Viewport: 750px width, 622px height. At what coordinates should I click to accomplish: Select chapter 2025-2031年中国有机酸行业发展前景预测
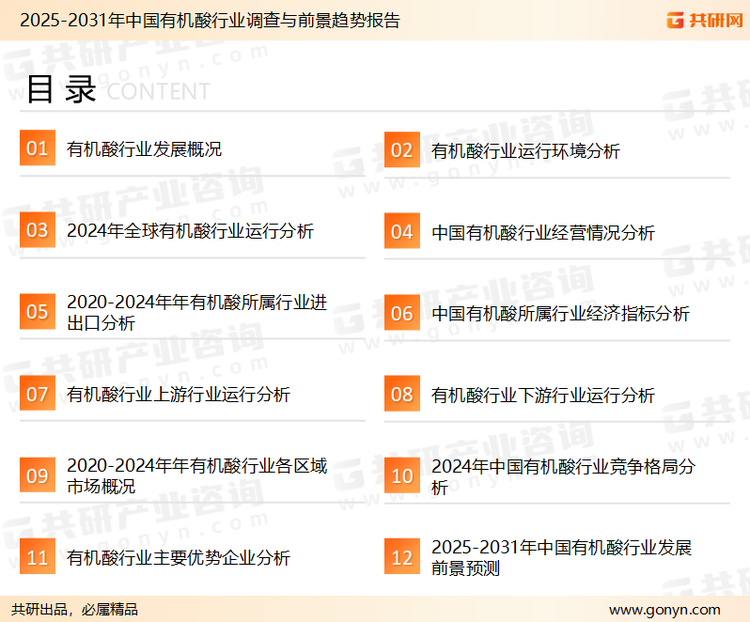pyautogui.click(x=562, y=558)
